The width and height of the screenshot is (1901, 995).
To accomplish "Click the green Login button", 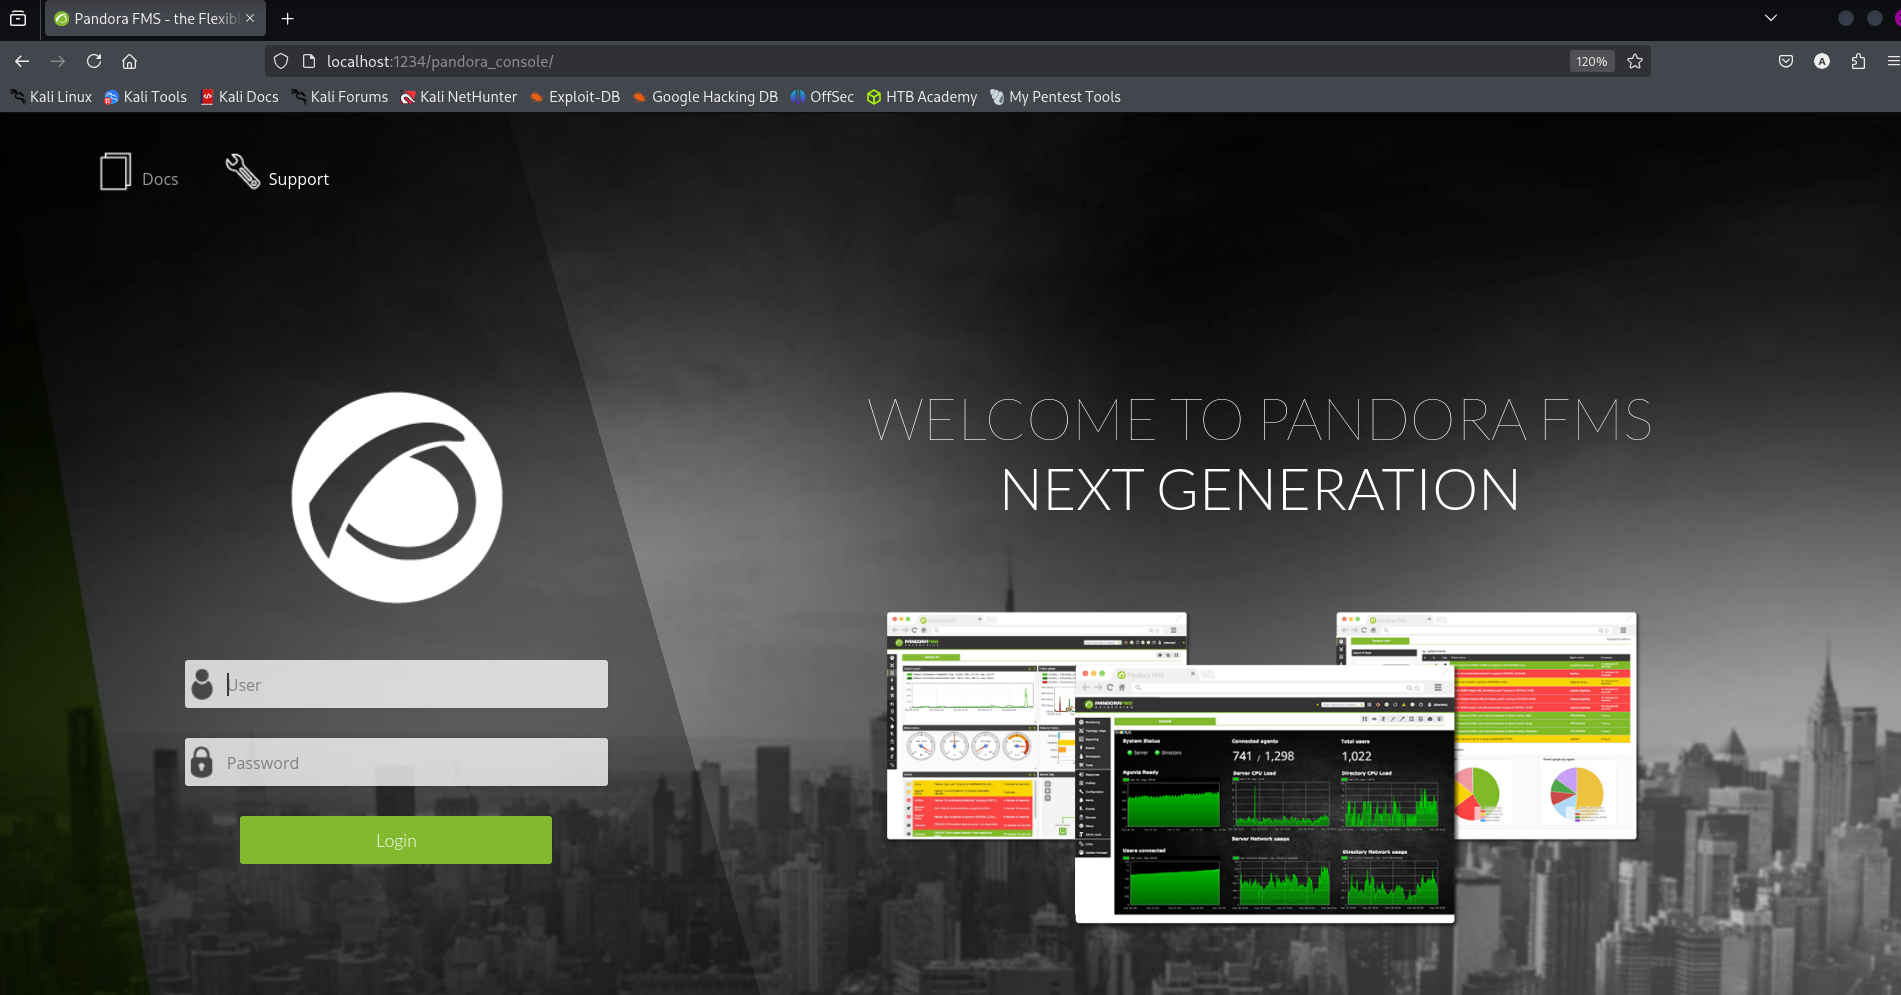I will (396, 840).
